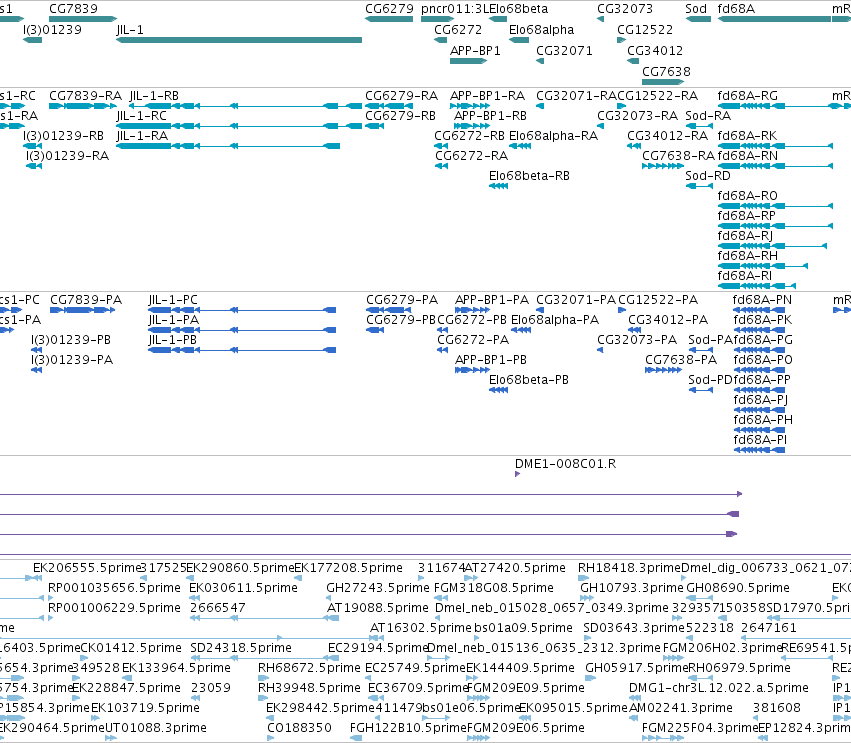Click the CG6272 gene label in top track
This screenshot has width=851, height=743.
[x=458, y=29]
